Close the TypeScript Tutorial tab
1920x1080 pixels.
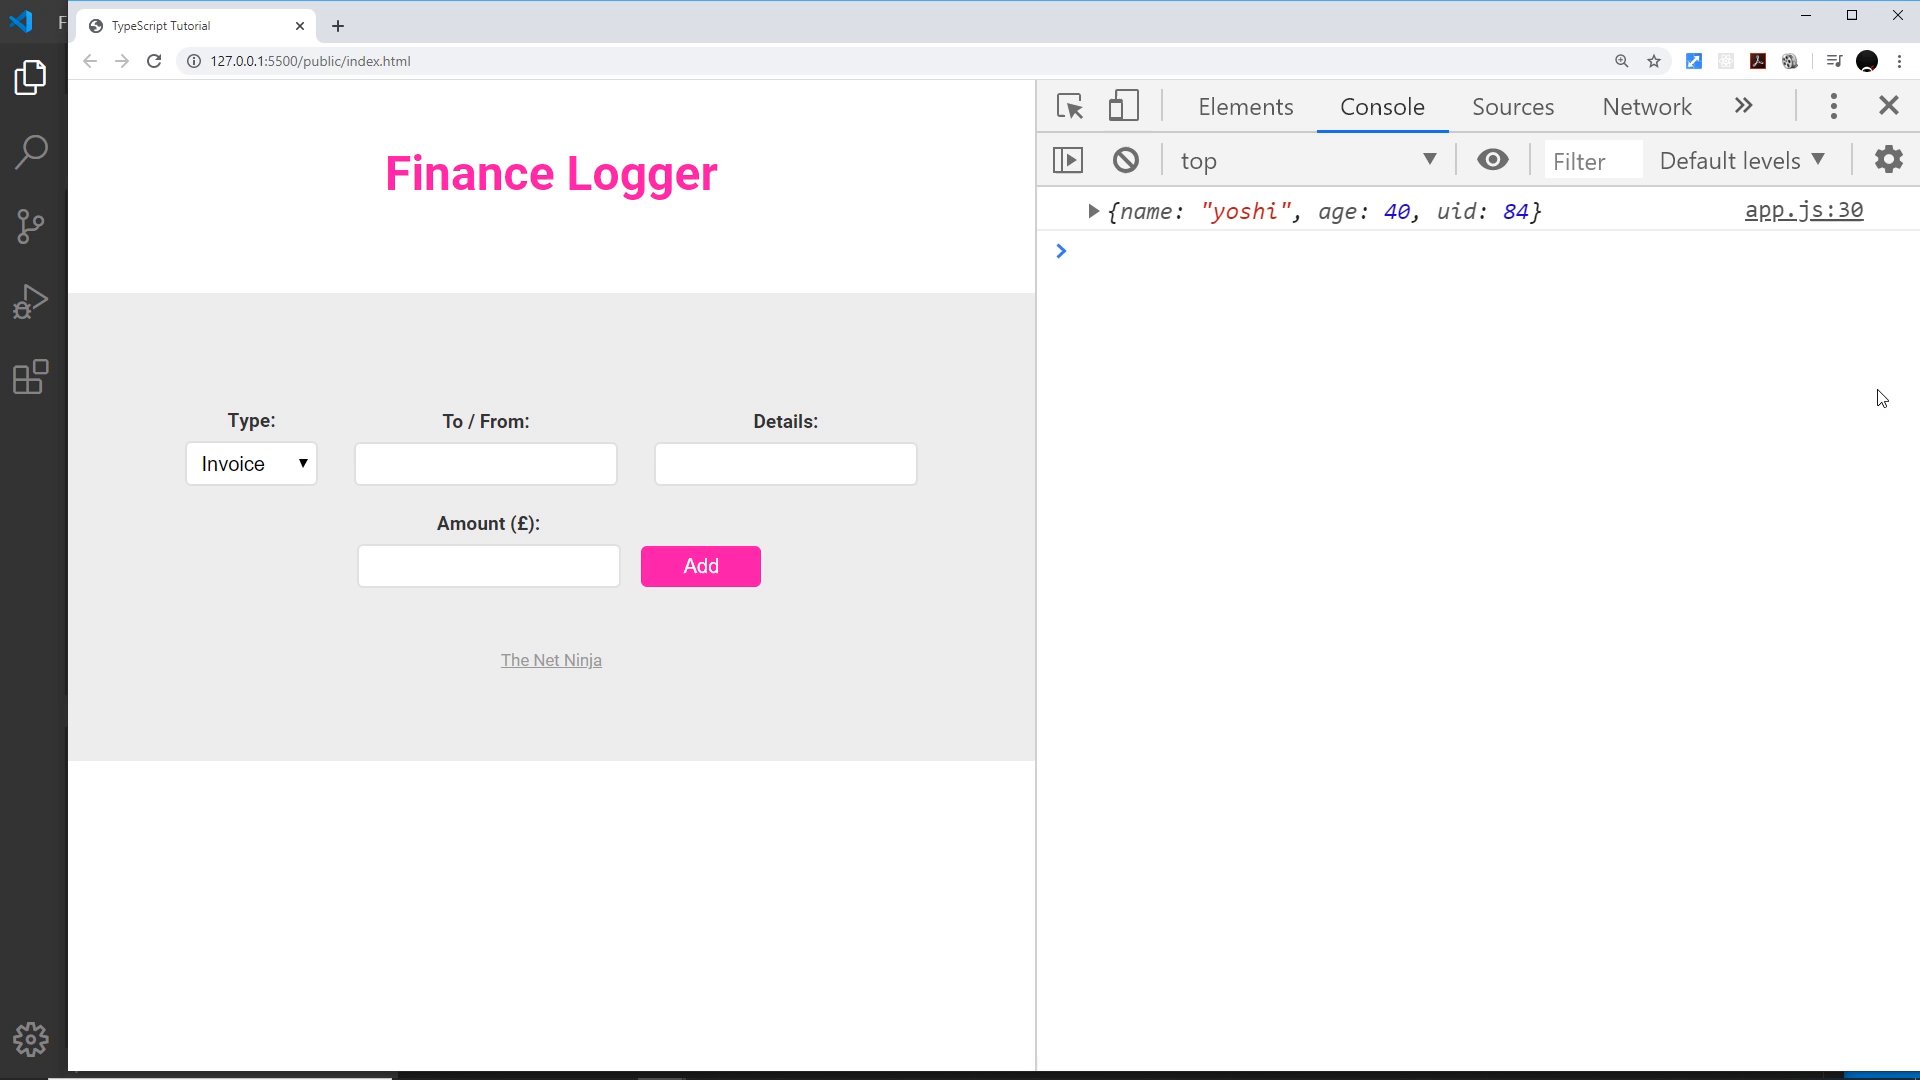tap(299, 26)
